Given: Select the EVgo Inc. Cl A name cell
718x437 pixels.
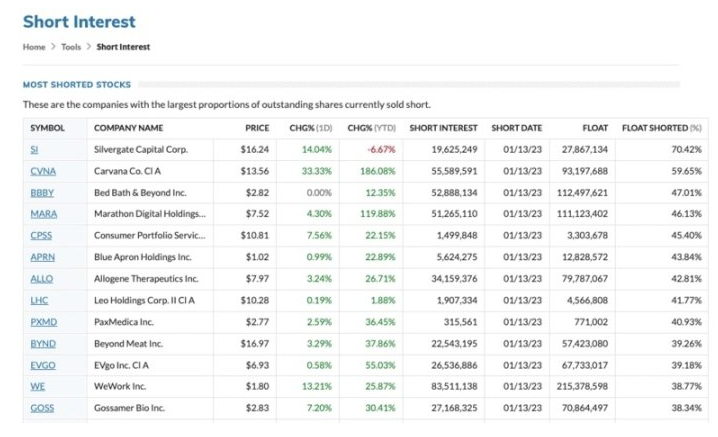Looking at the screenshot, I should pyautogui.click(x=121, y=365).
